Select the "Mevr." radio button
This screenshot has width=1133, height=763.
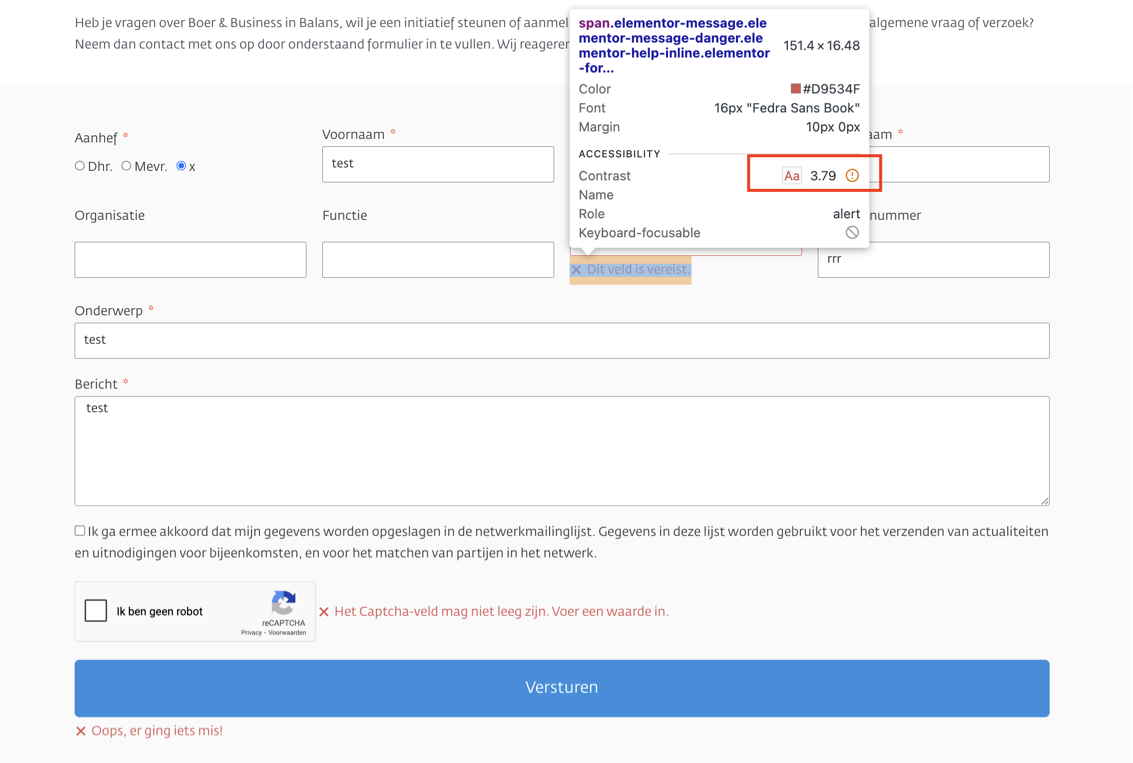(126, 166)
